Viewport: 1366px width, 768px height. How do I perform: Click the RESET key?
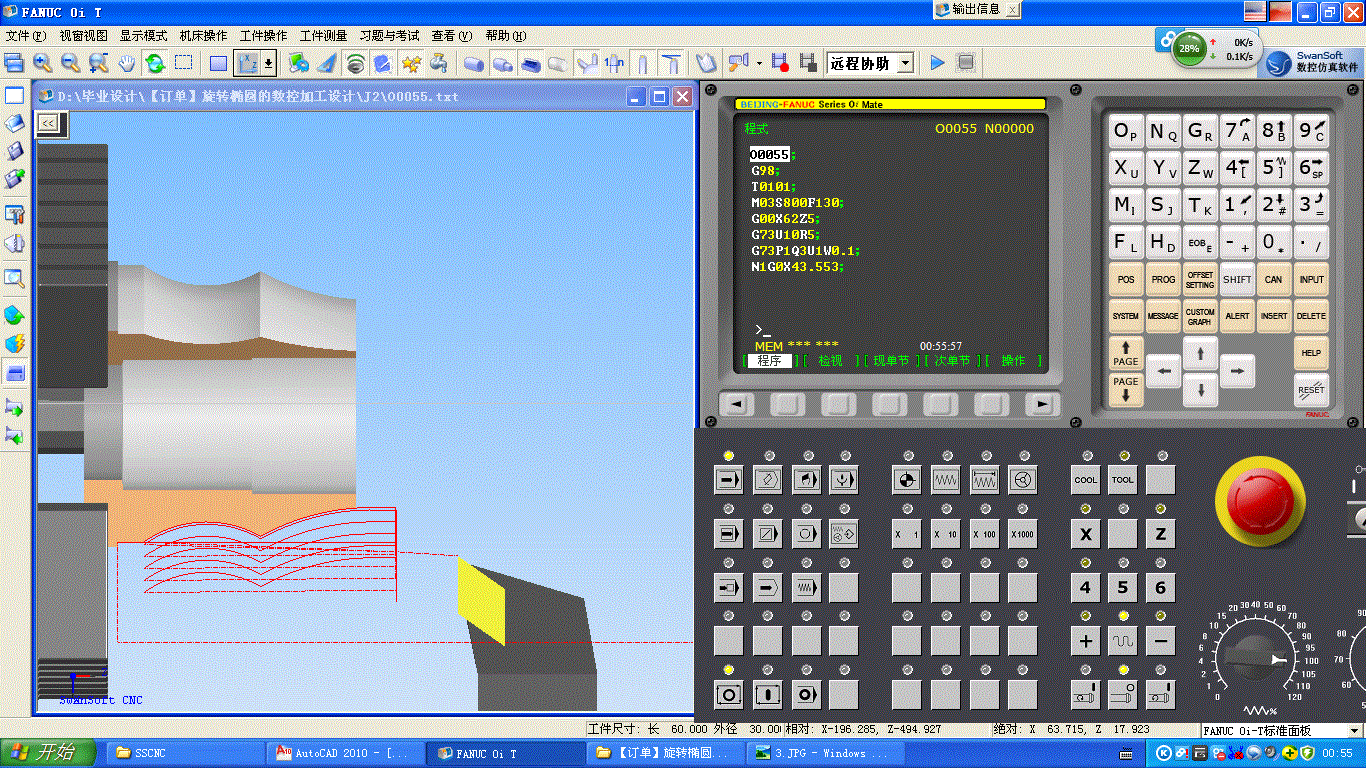[1311, 389]
